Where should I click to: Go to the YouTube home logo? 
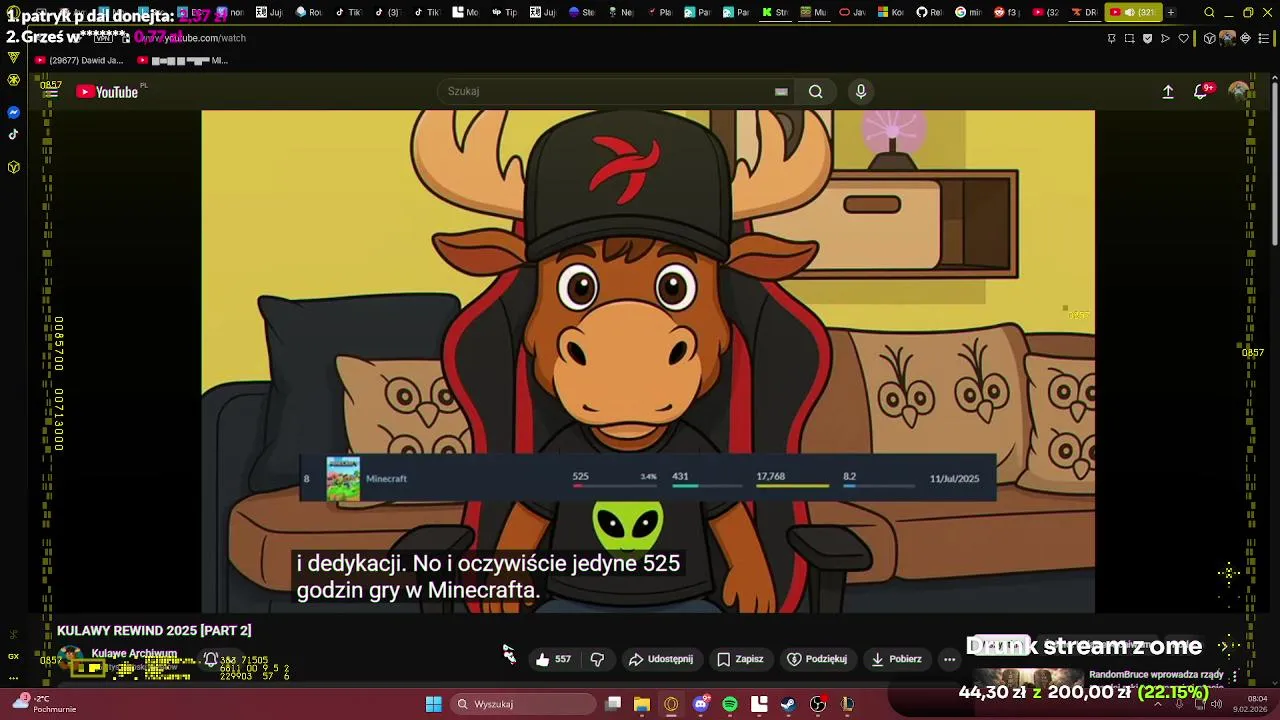coord(107,92)
